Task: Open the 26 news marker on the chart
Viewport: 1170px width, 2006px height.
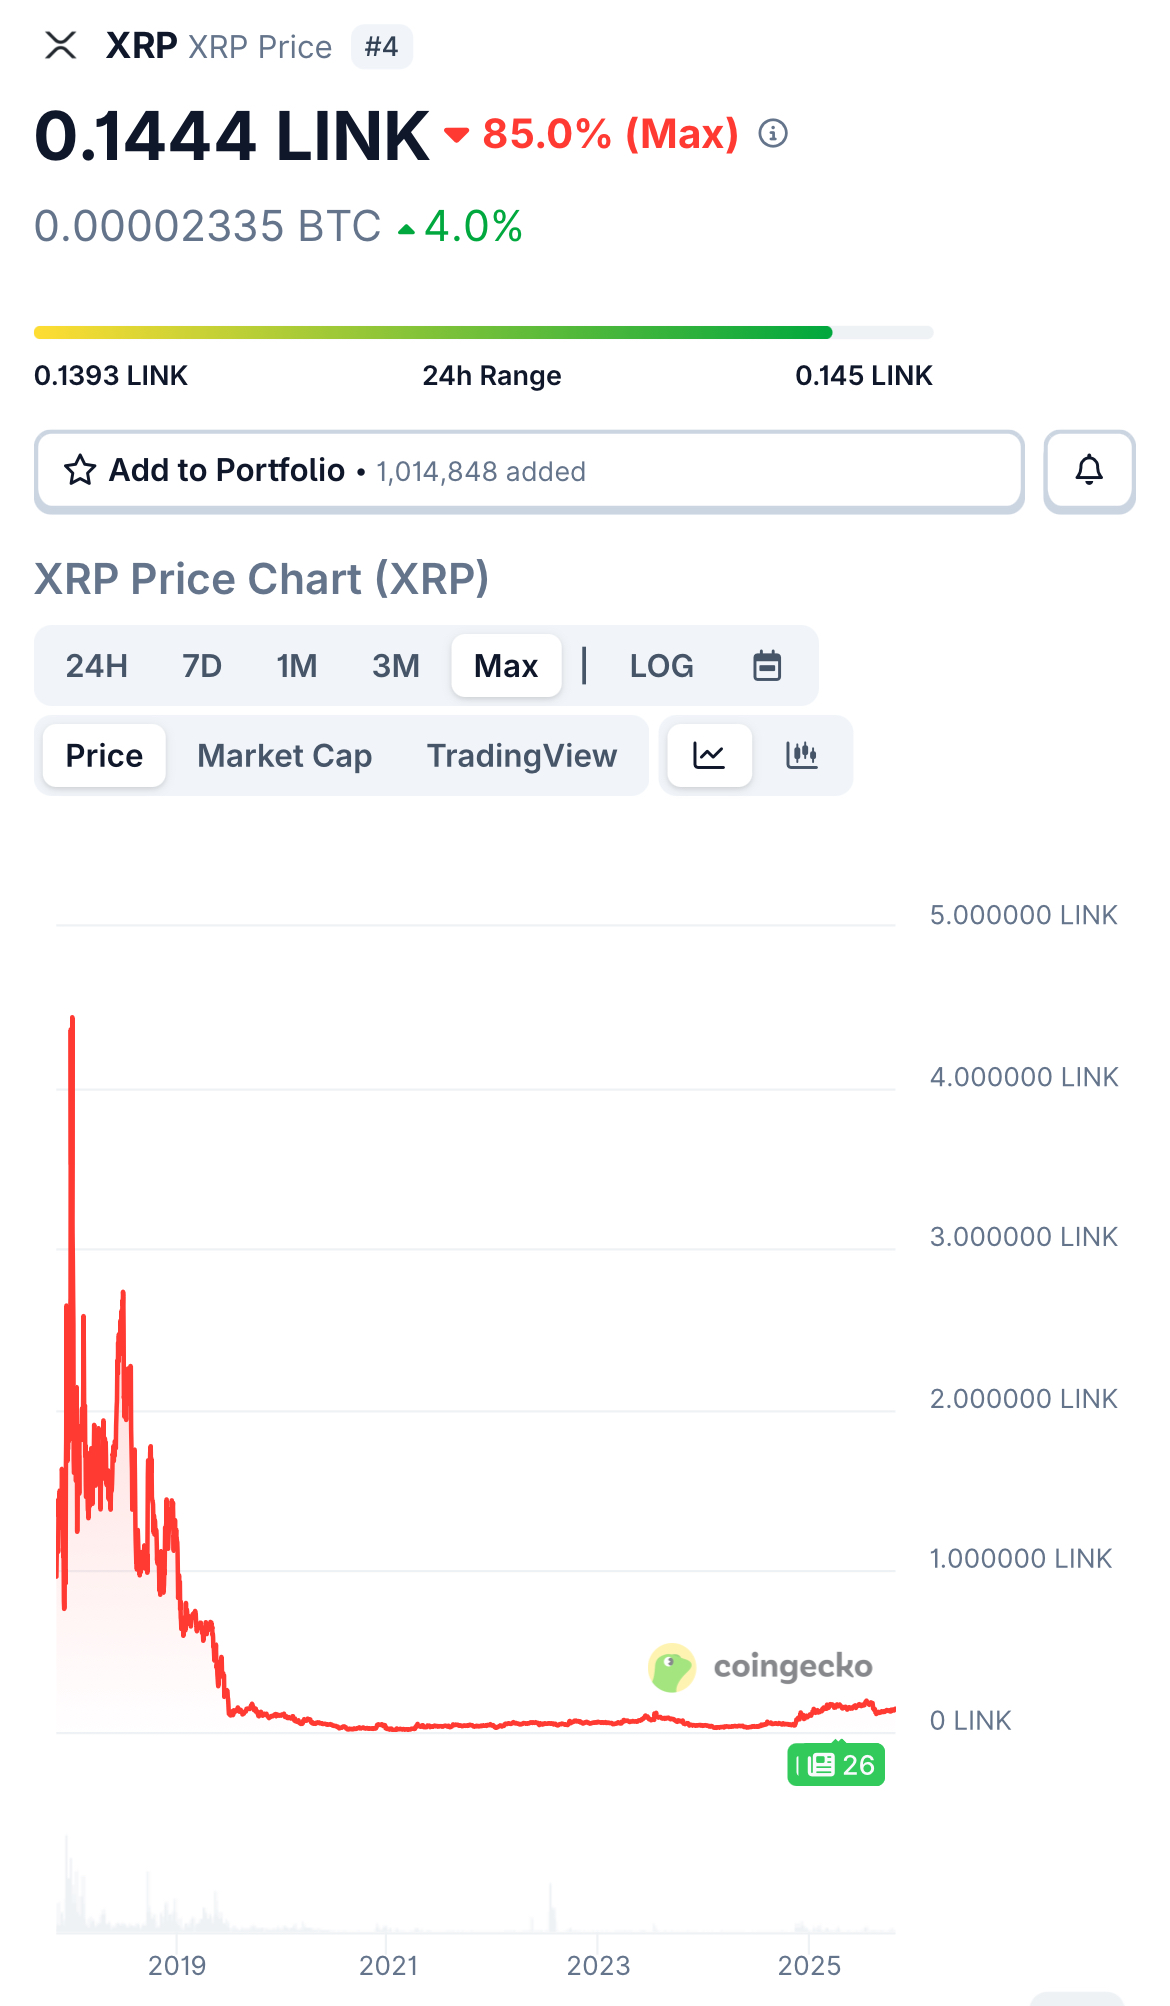Action: coord(836,1765)
